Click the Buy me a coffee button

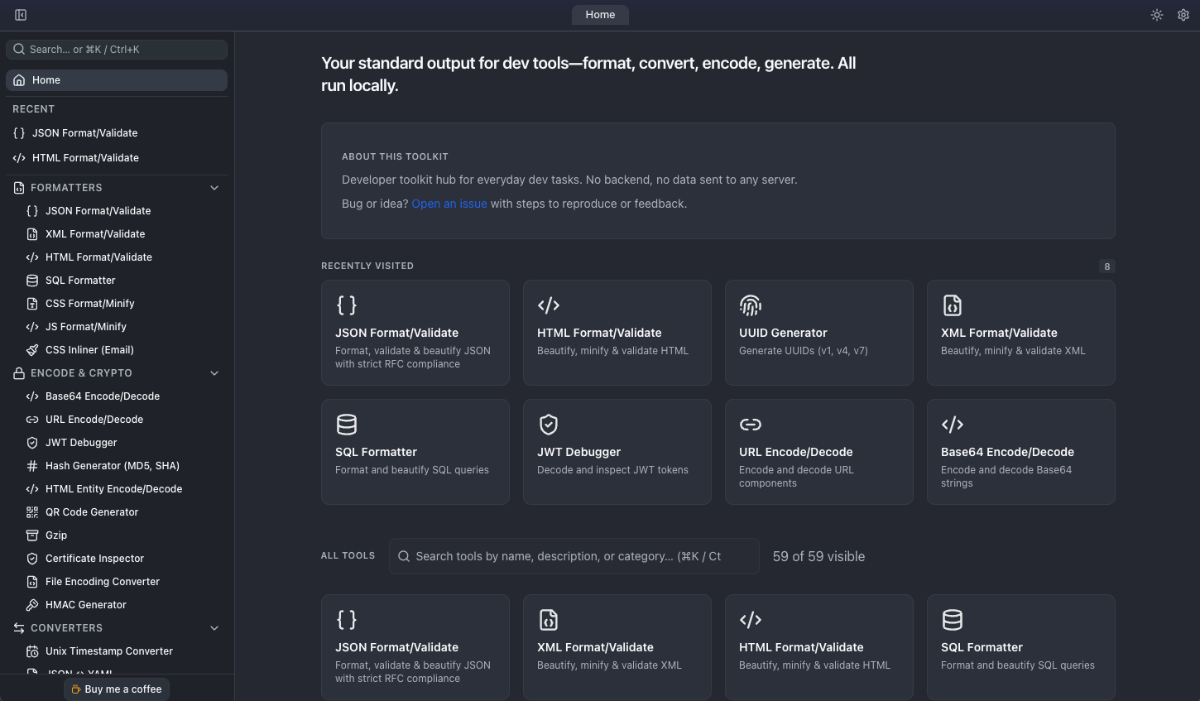click(x=116, y=689)
